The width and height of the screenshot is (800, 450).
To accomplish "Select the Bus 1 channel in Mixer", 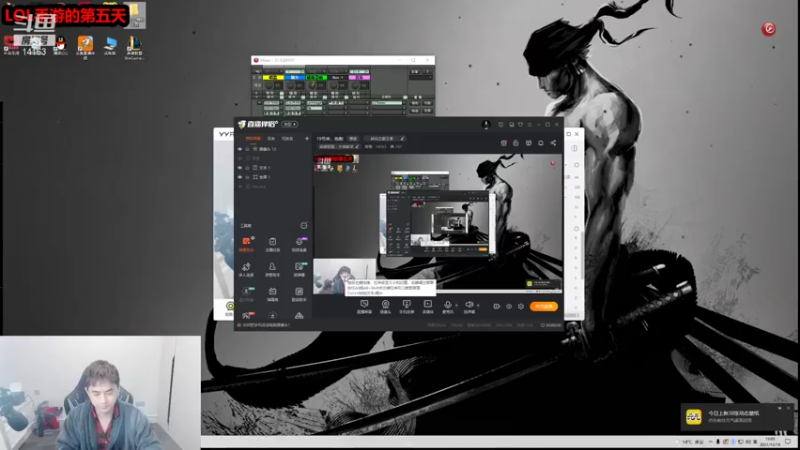I will pos(337,78).
